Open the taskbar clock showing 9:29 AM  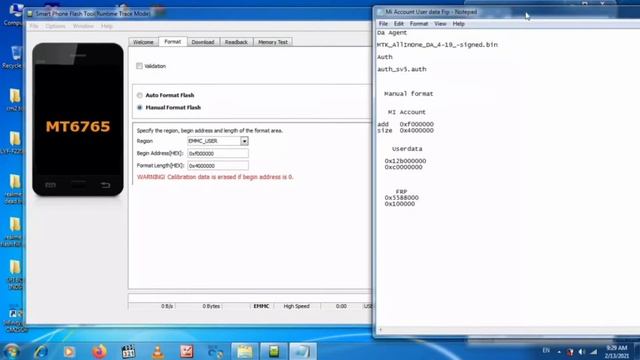click(x=616, y=352)
